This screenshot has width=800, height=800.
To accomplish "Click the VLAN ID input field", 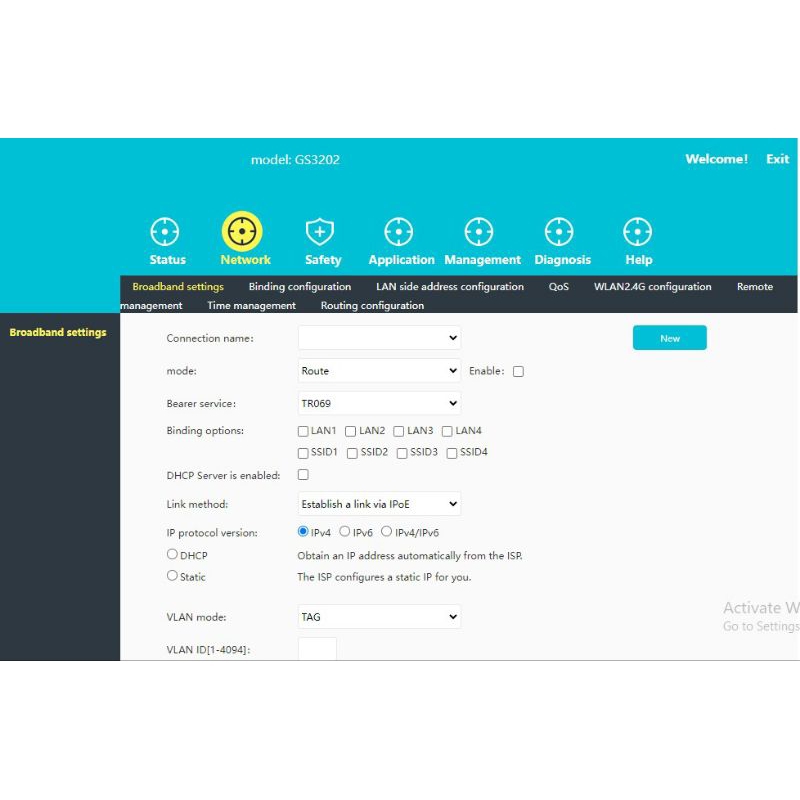I will (317, 649).
